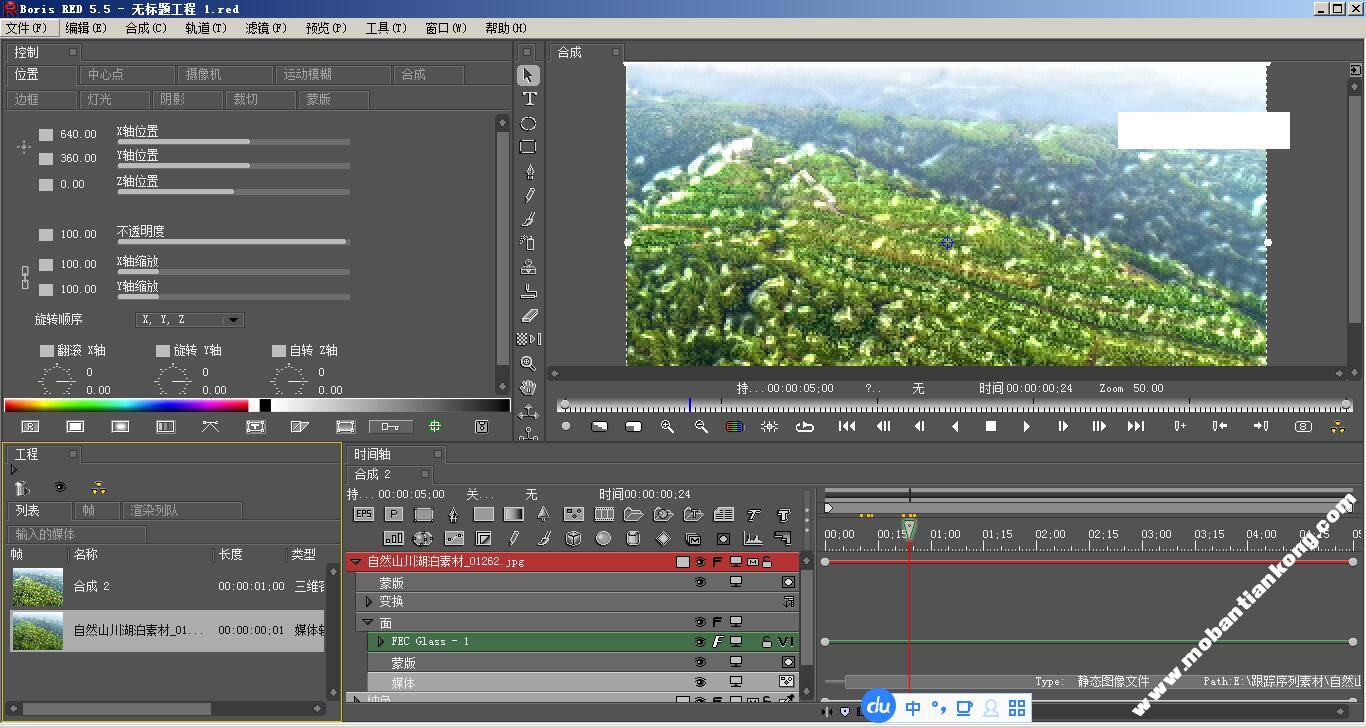Viewport: 1366px width, 728px height.
Task: Toggle the Y轴位置 animation checkbox
Action: click(46, 158)
